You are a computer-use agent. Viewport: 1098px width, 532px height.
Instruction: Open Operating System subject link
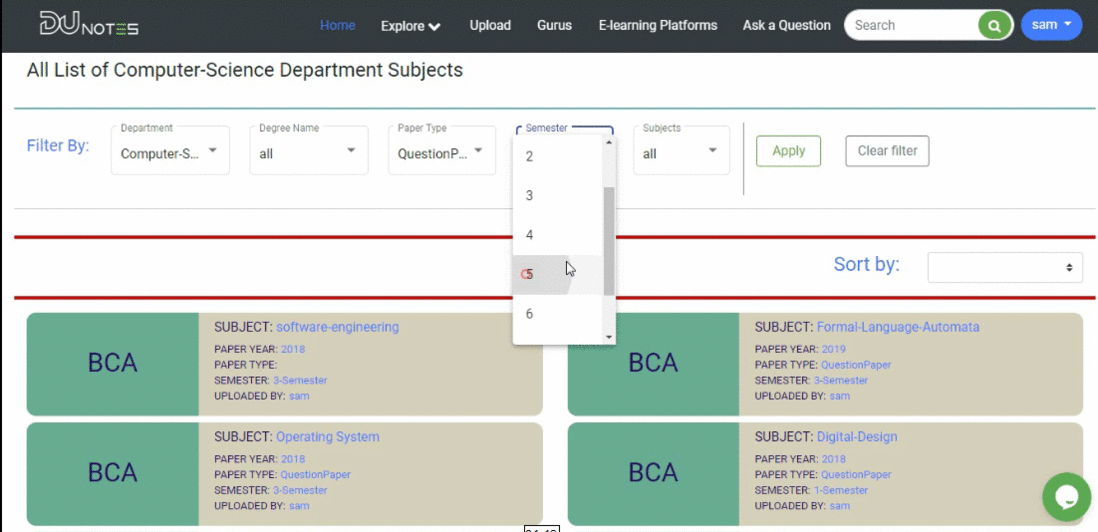tap(328, 437)
